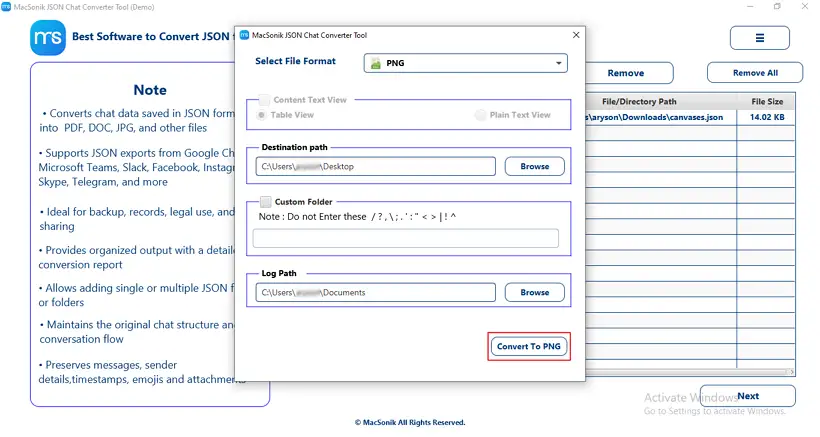This screenshot has width=820, height=437.
Task: Click the Remove button
Action: [x=625, y=73]
